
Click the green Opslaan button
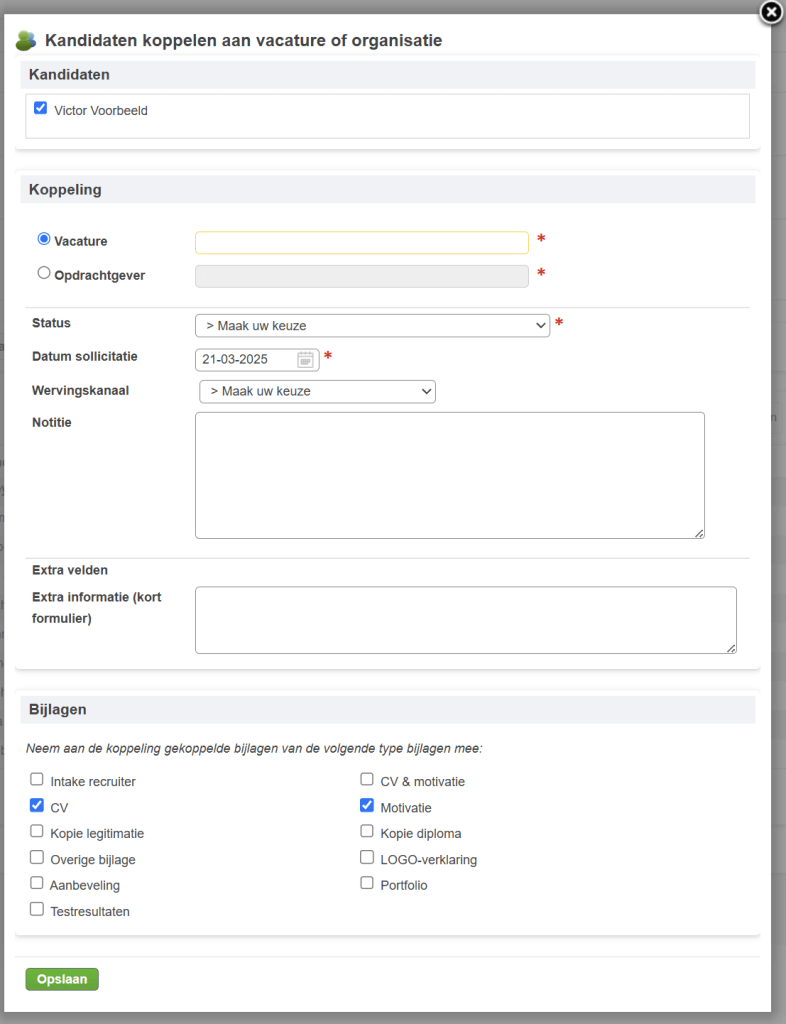62,979
